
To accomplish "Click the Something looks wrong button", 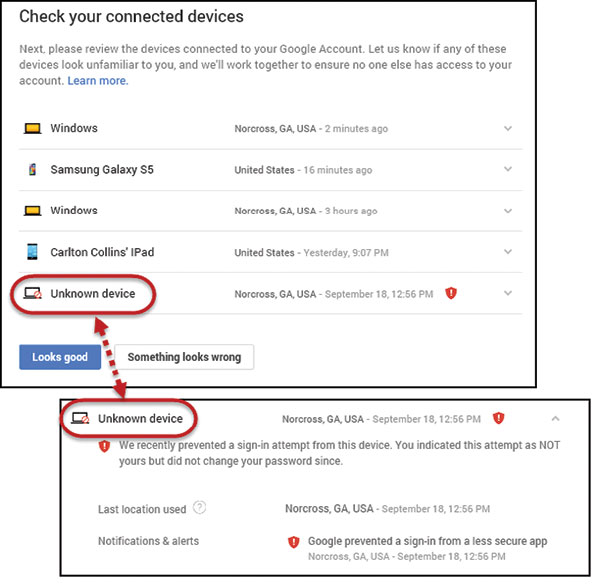I will click(184, 357).
